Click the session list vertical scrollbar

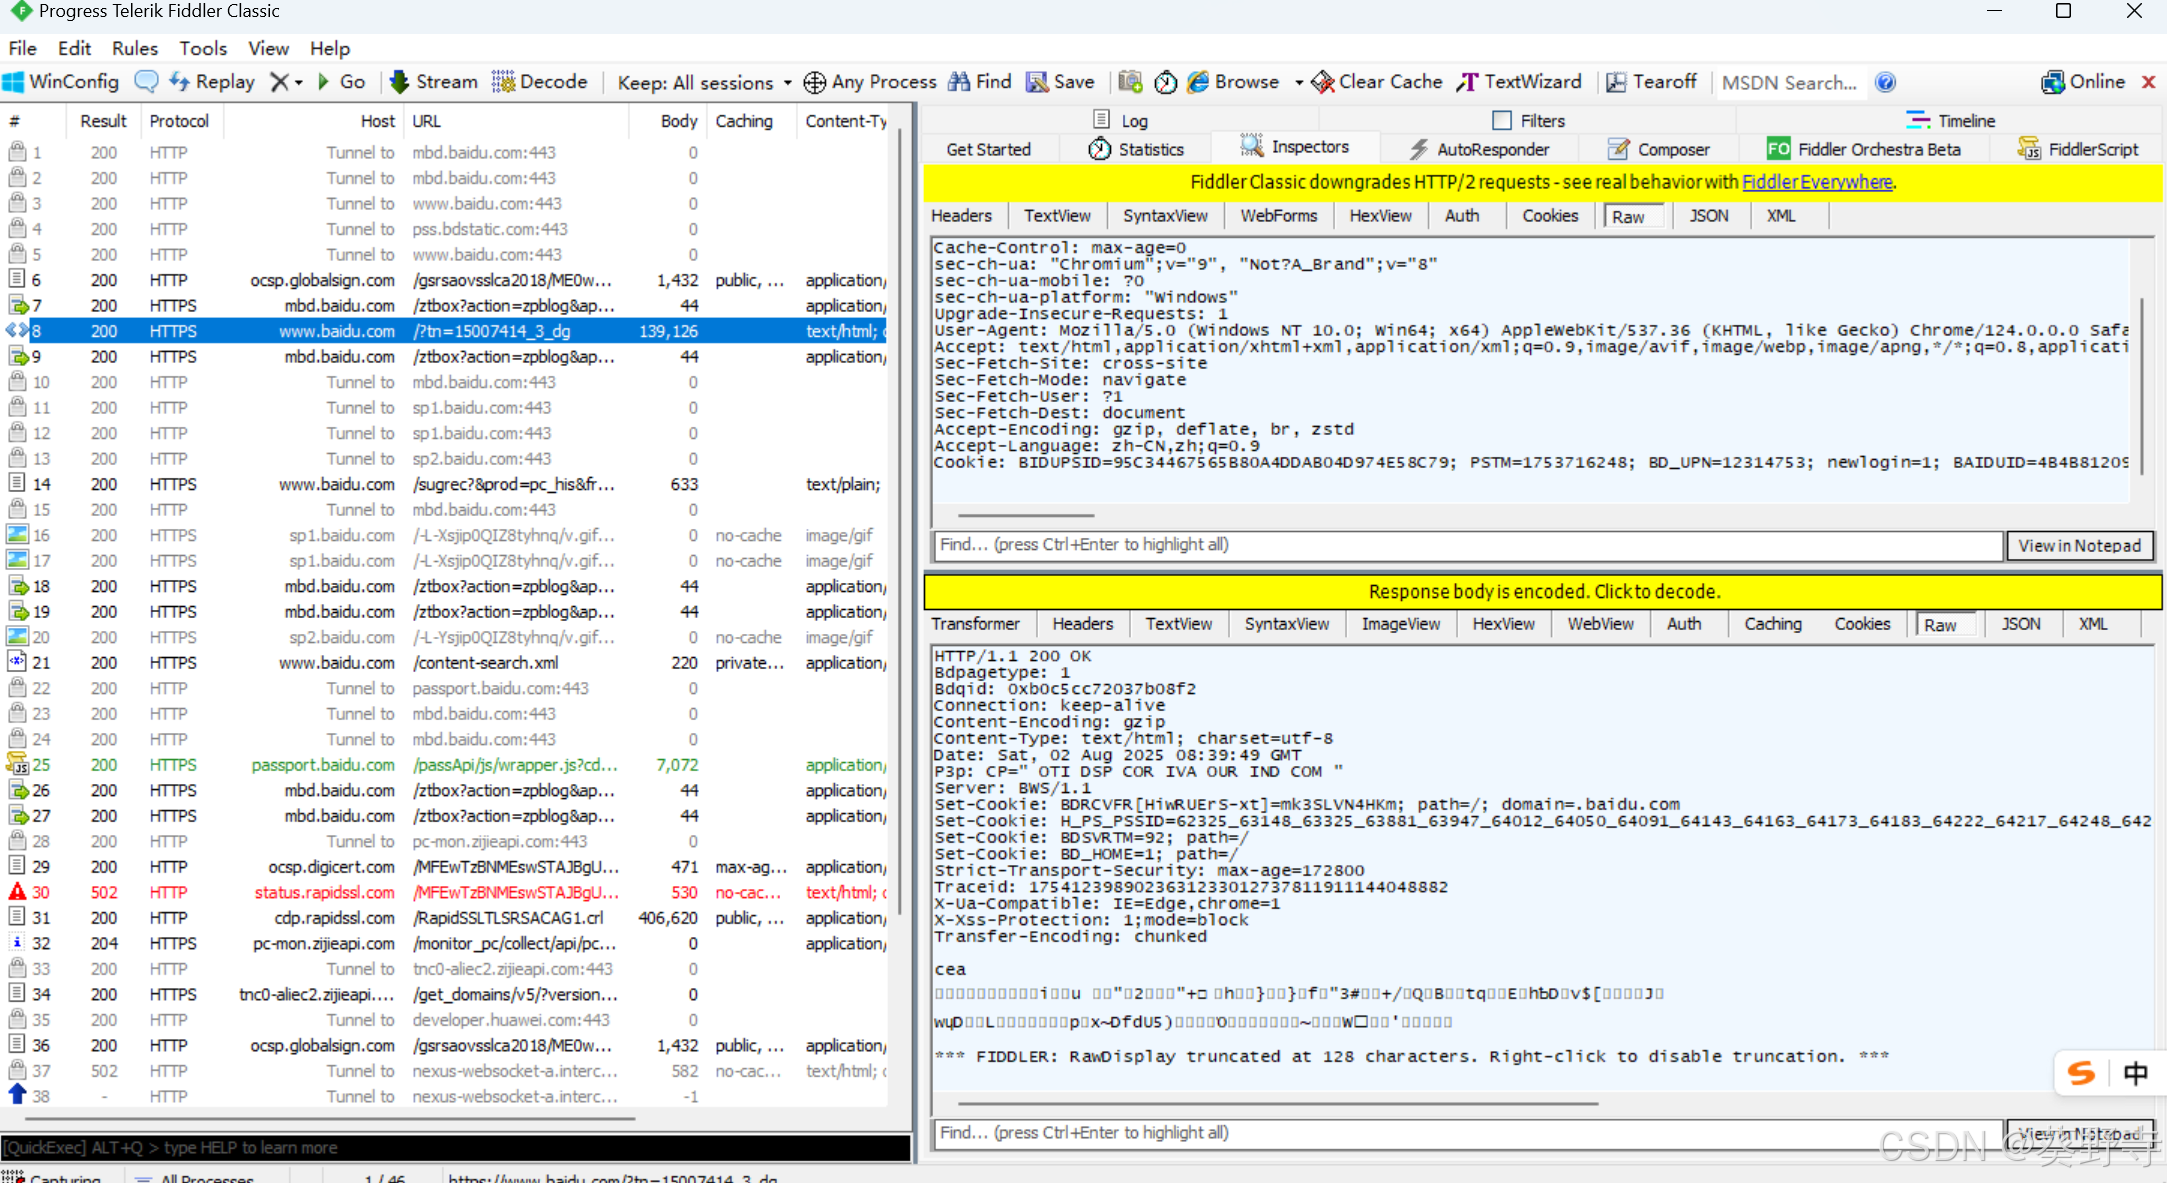[x=899, y=520]
